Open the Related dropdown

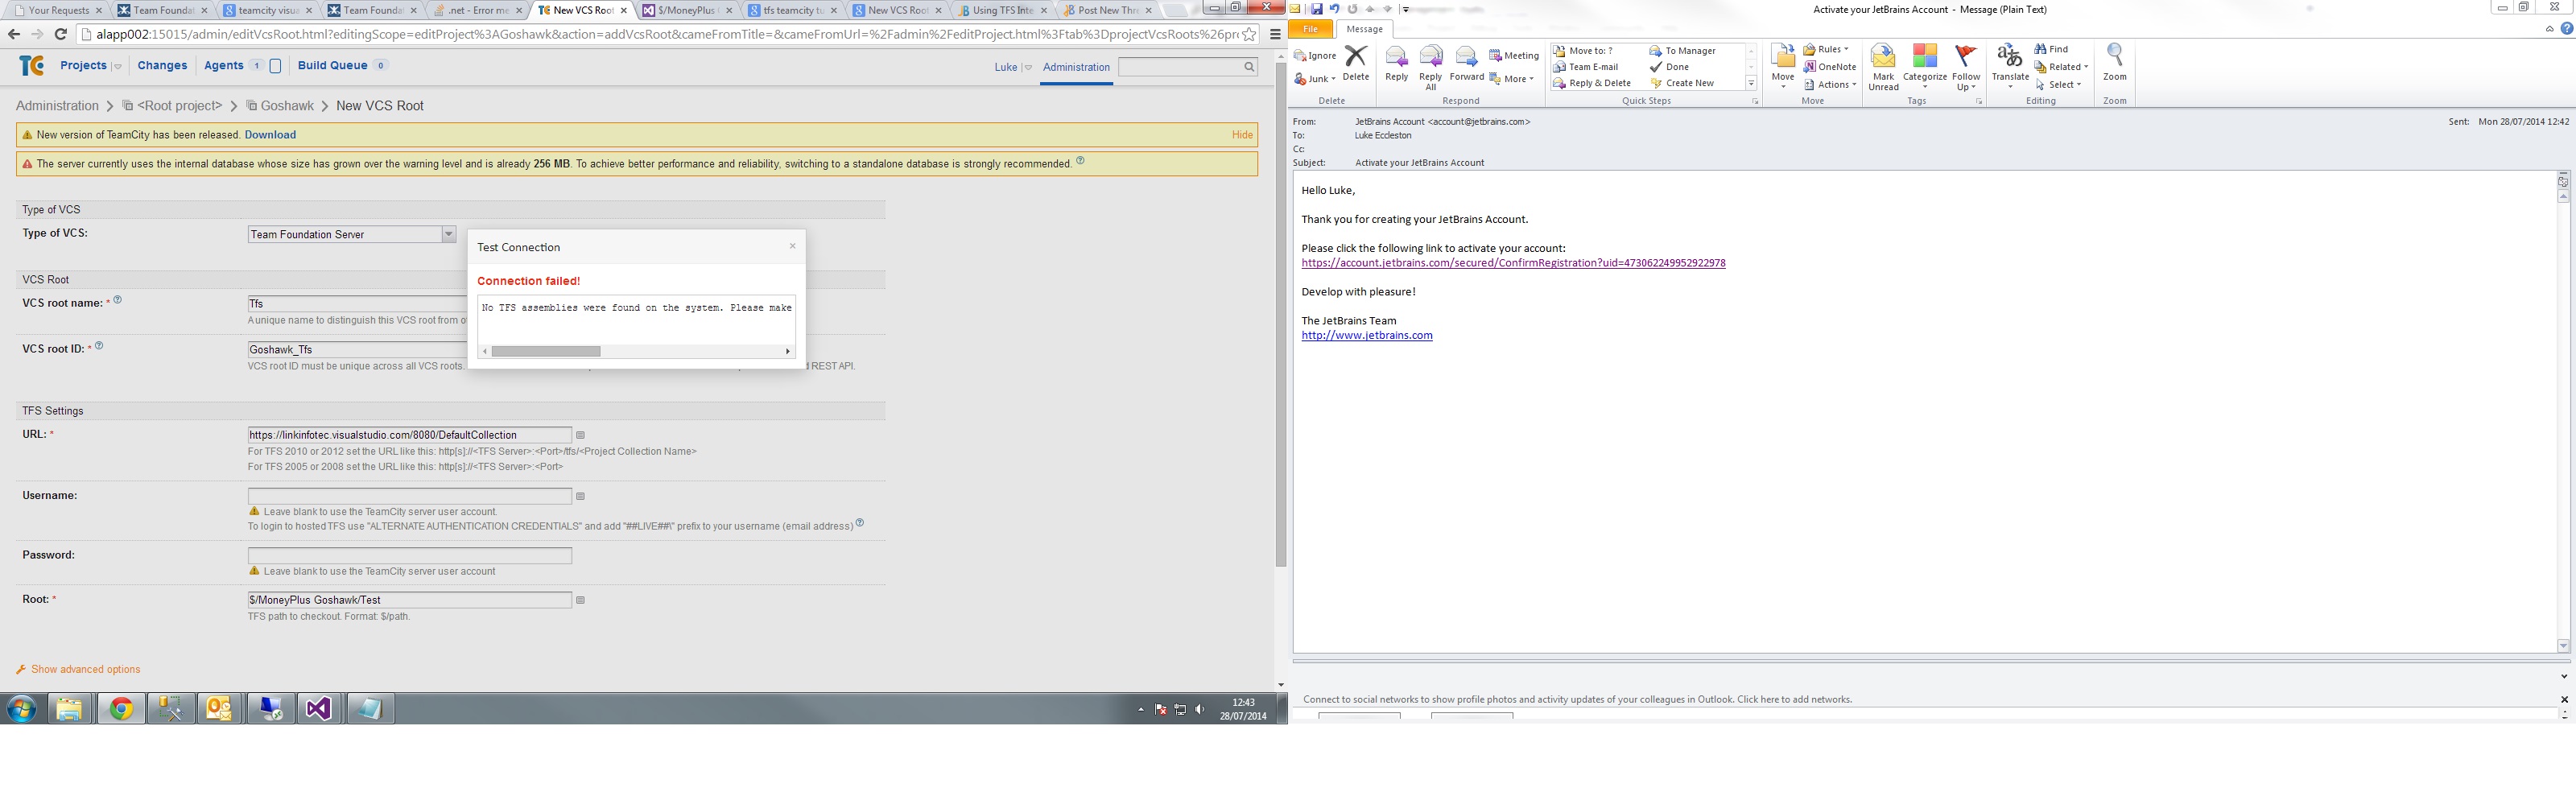coord(2062,67)
